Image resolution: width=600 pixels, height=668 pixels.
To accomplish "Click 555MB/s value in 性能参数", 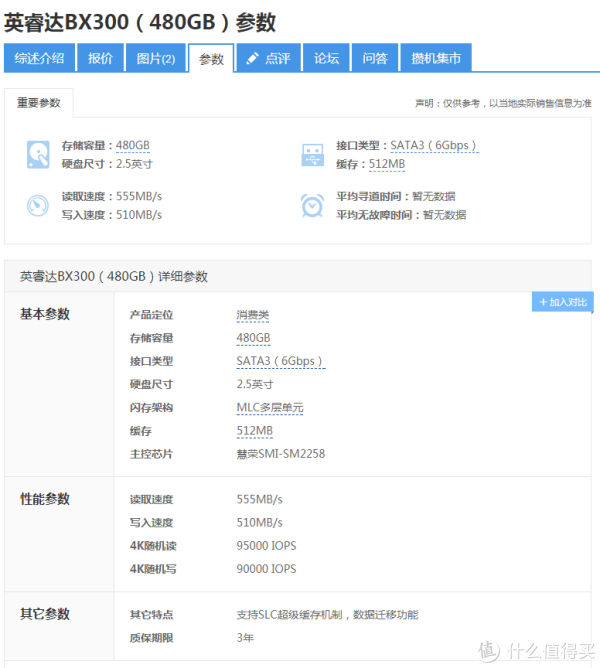I will 260,499.
